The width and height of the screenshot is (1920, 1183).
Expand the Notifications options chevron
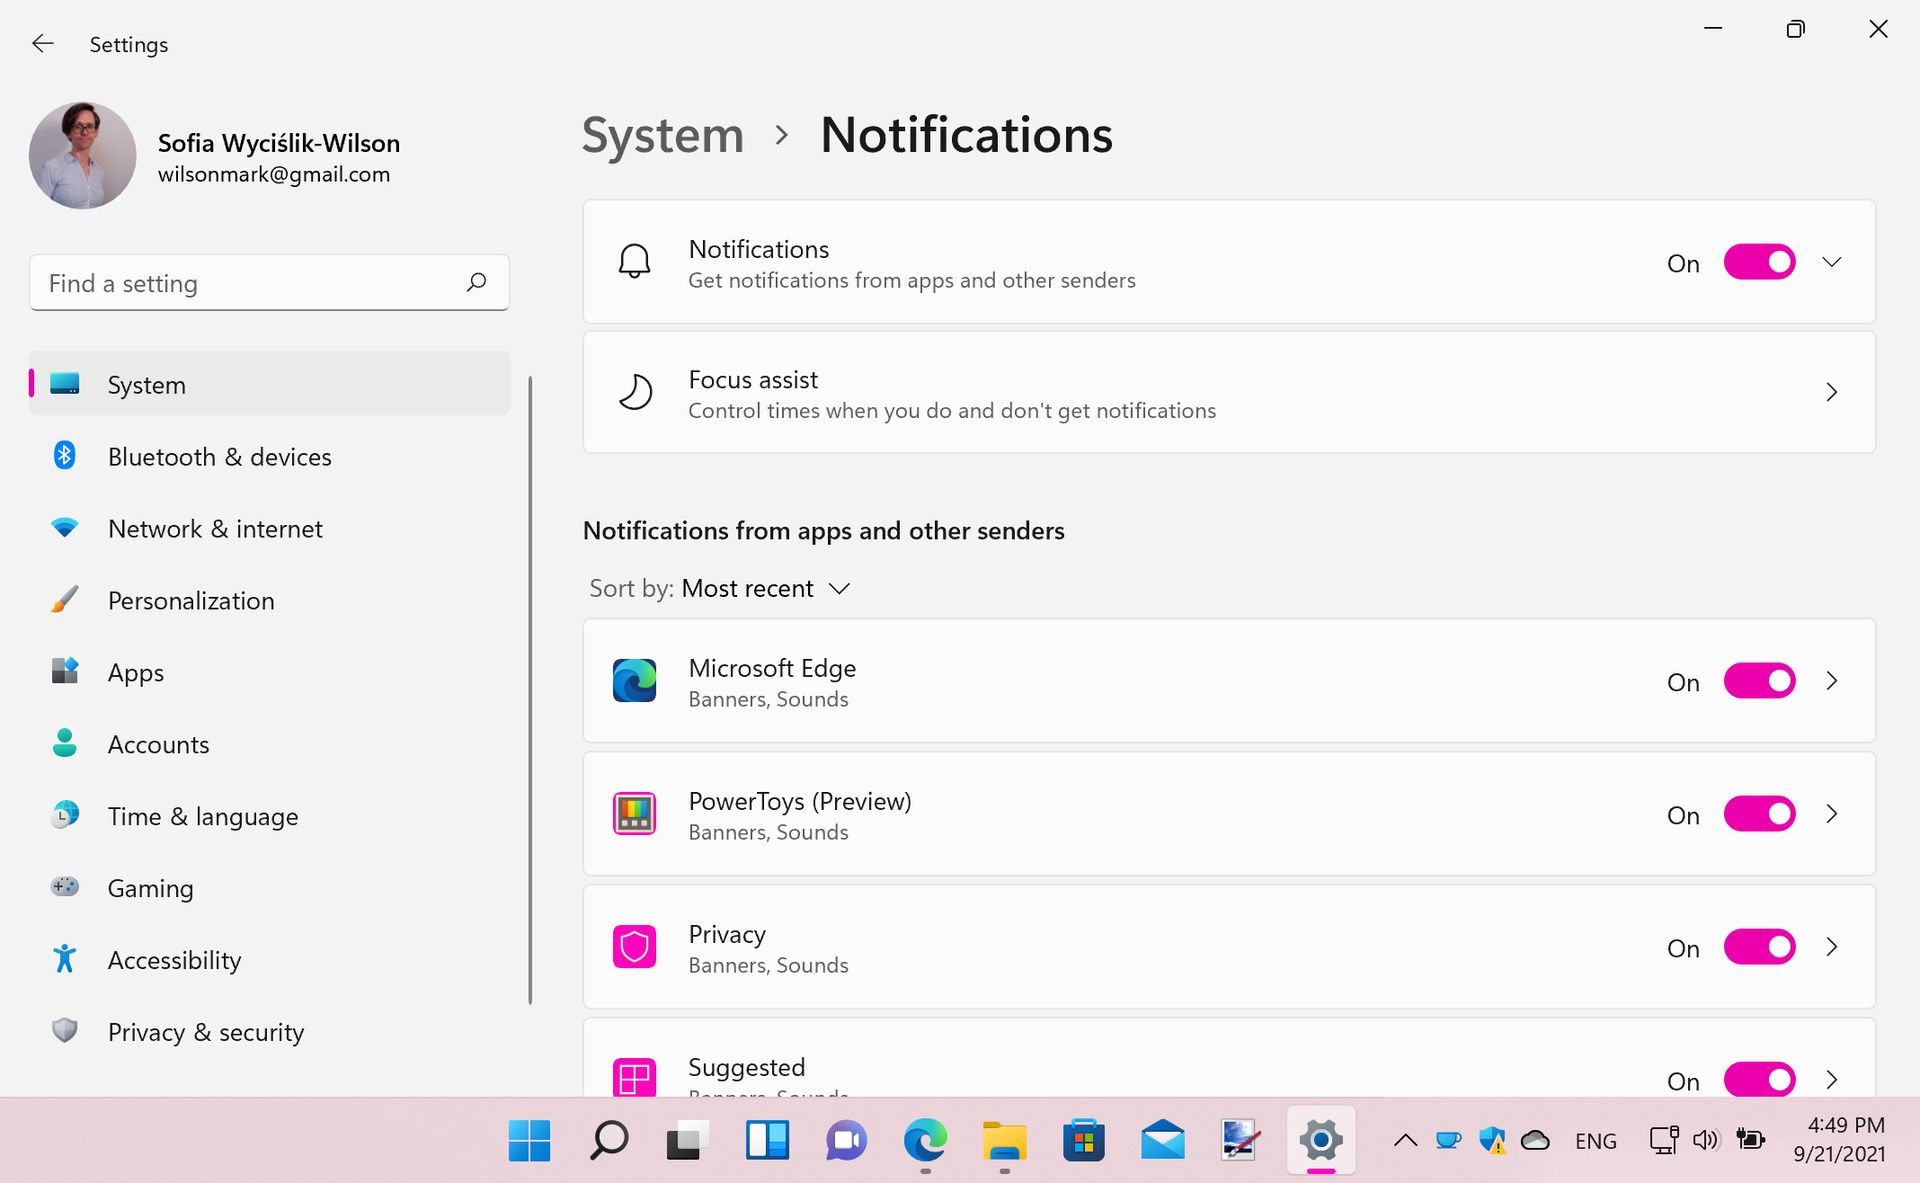(x=1832, y=262)
